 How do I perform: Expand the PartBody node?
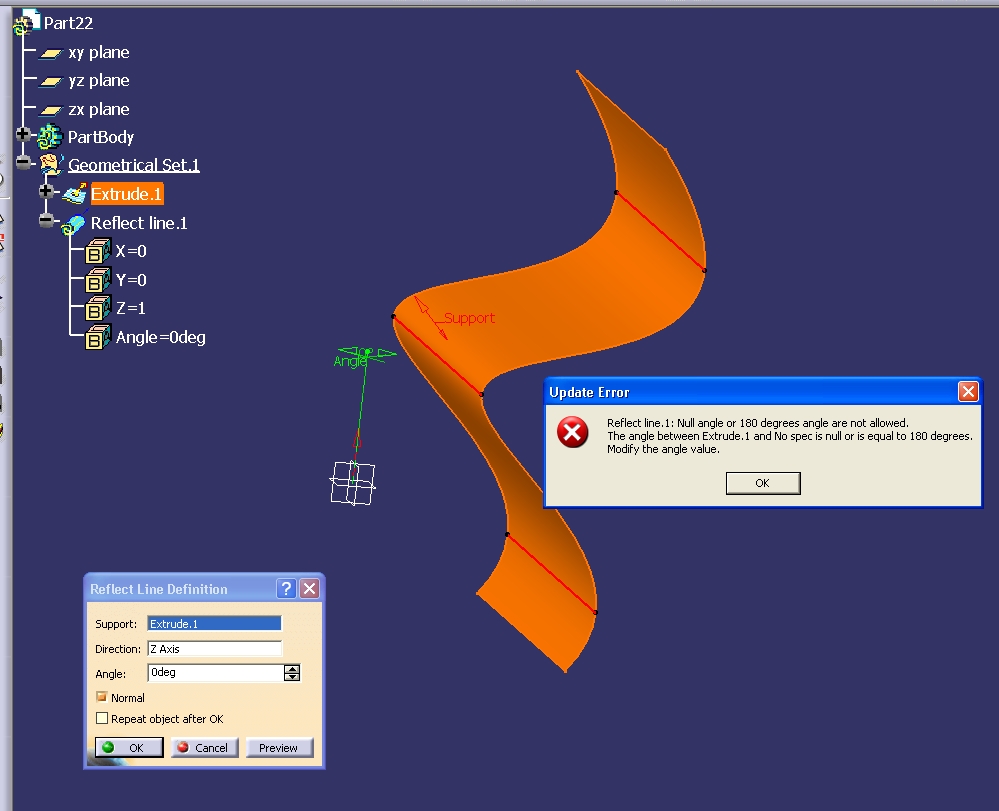(x=23, y=134)
